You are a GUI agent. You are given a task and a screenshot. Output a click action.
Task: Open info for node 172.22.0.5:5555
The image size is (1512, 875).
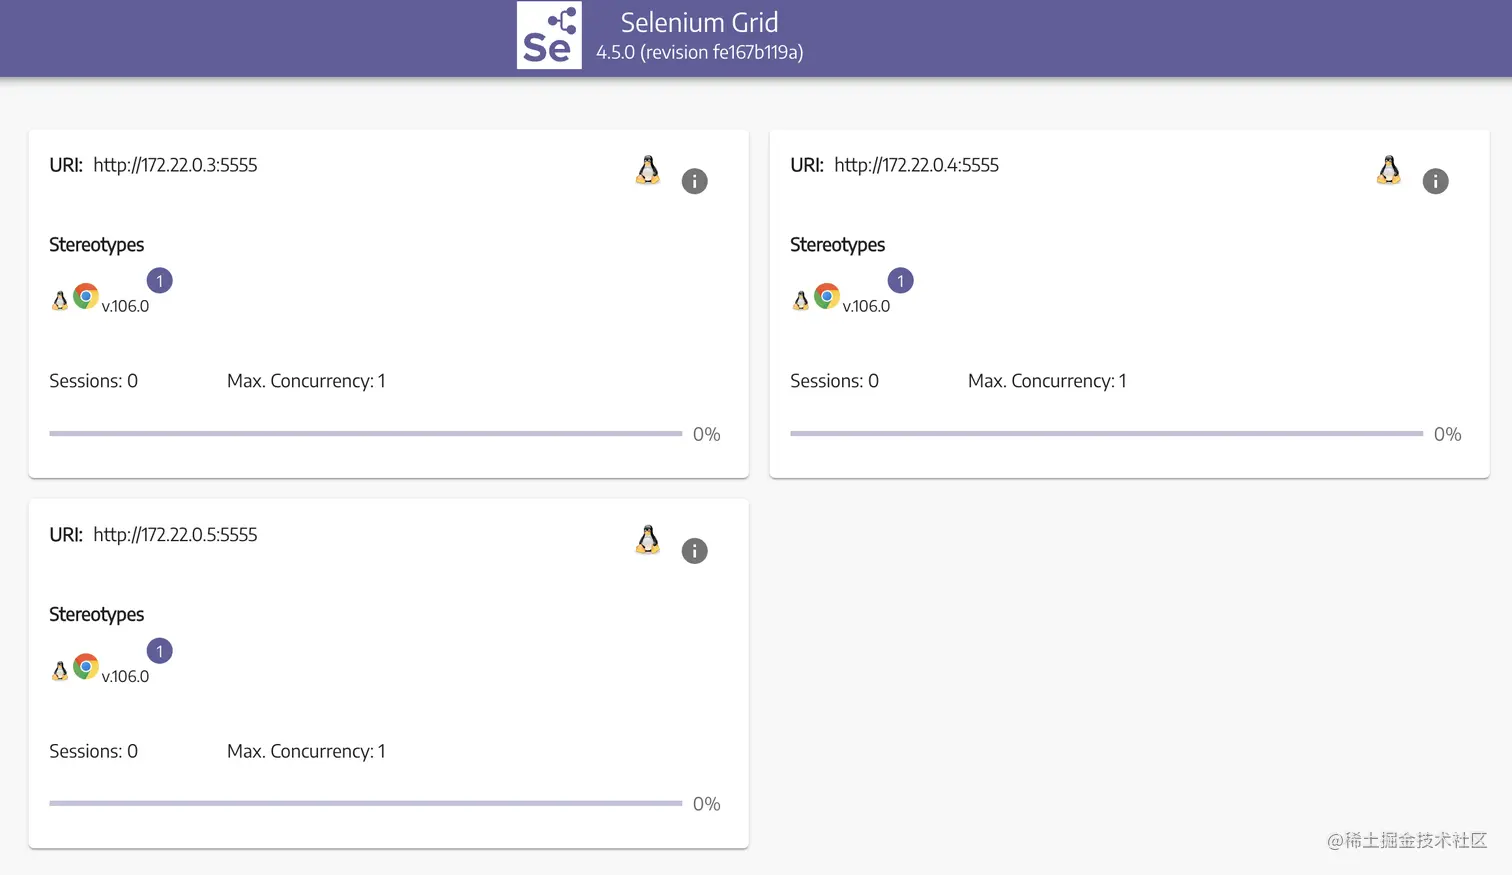694,551
